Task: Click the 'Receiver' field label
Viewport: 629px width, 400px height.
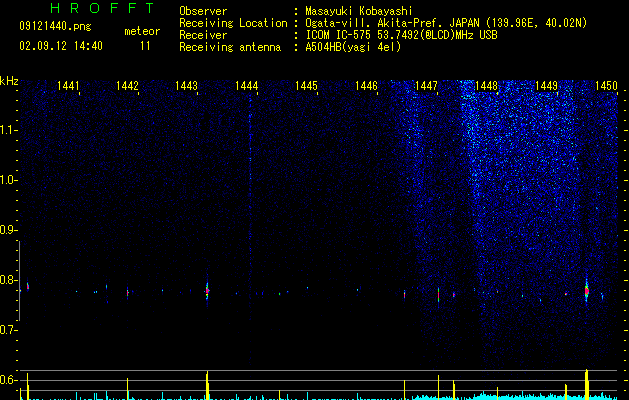Action: [x=203, y=35]
